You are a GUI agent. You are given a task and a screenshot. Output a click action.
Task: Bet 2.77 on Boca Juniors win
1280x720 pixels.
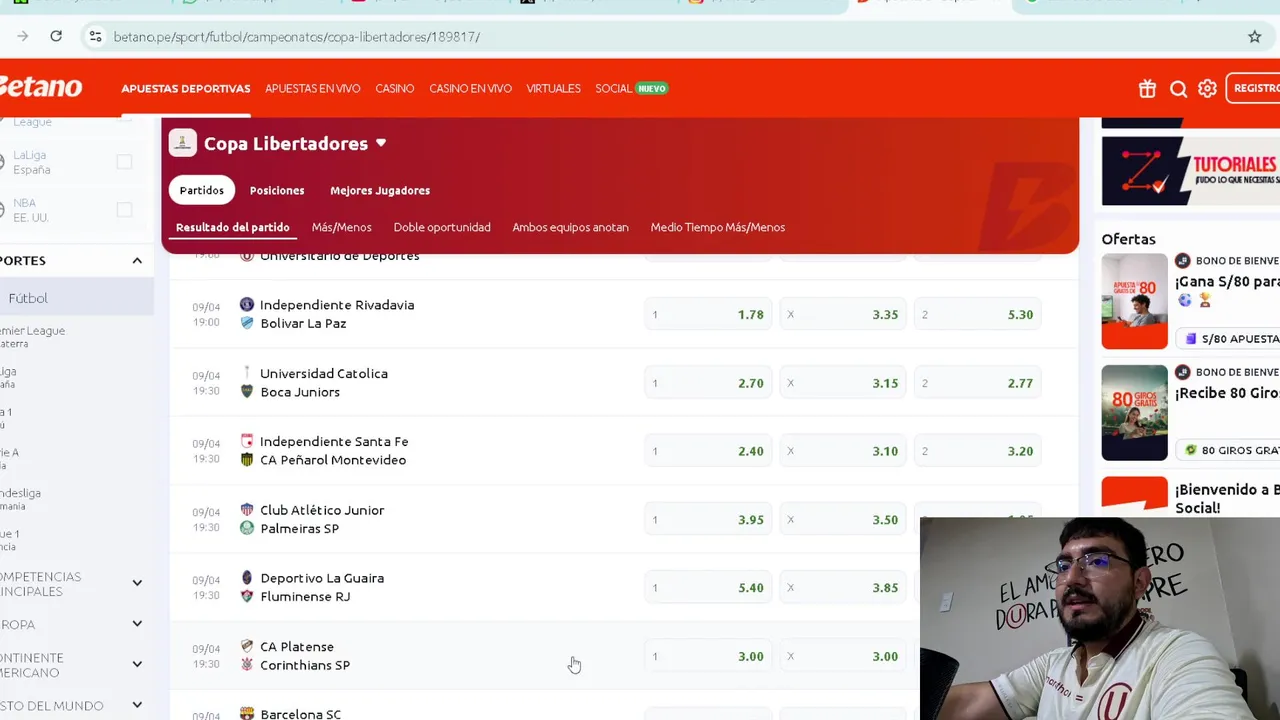tap(978, 383)
